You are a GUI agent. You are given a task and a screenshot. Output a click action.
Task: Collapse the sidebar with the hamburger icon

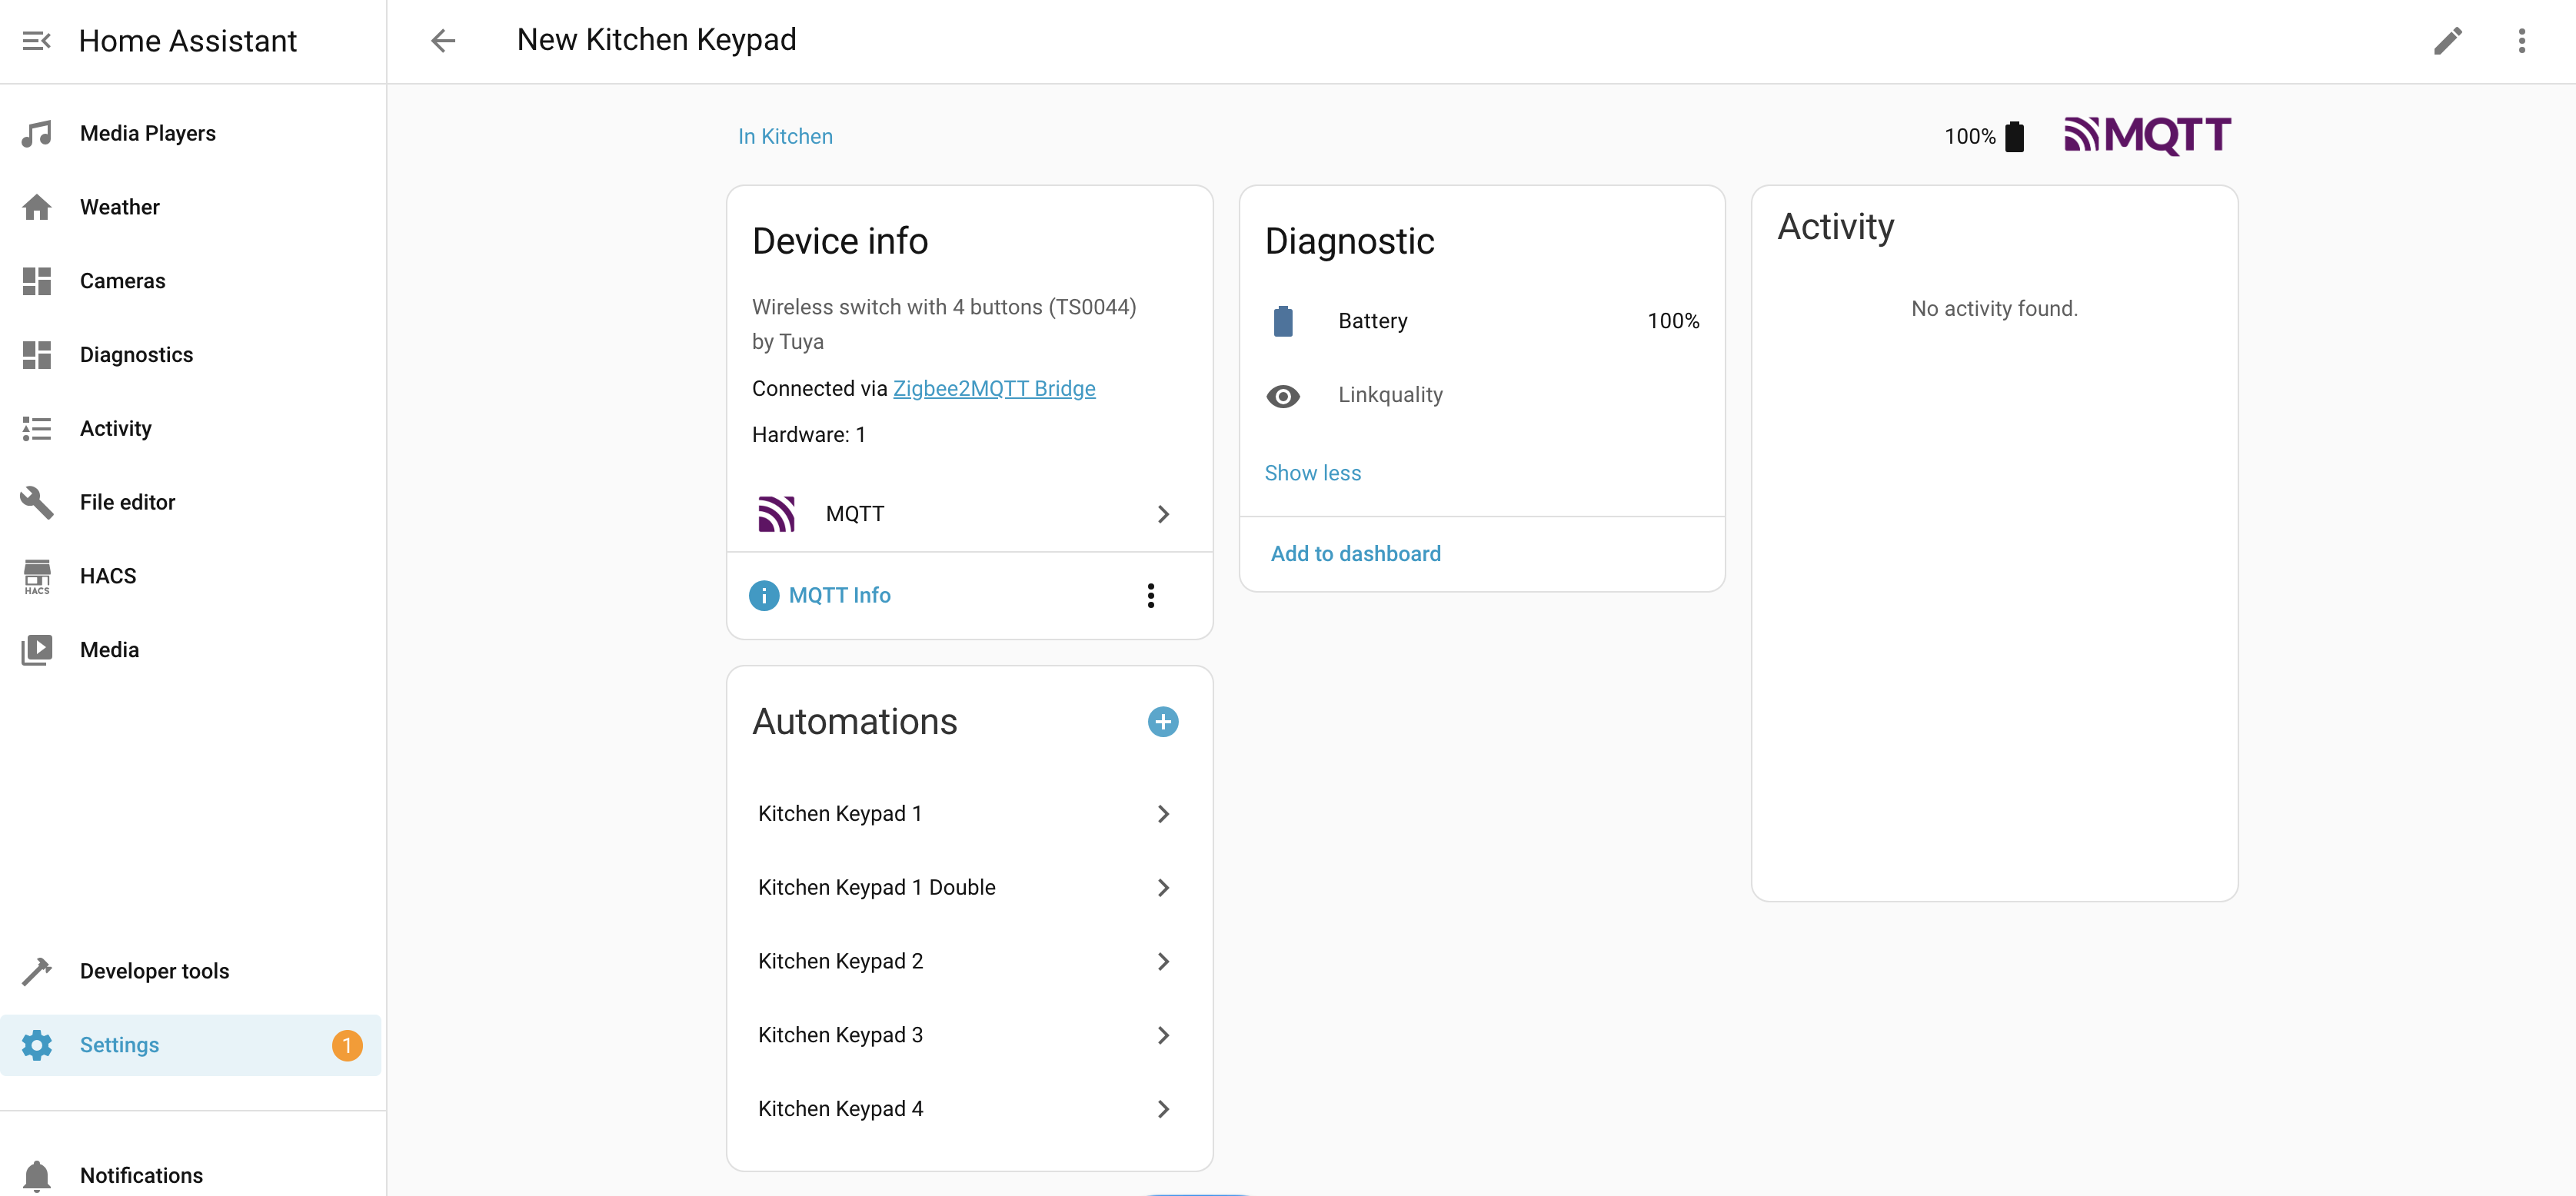point(37,40)
